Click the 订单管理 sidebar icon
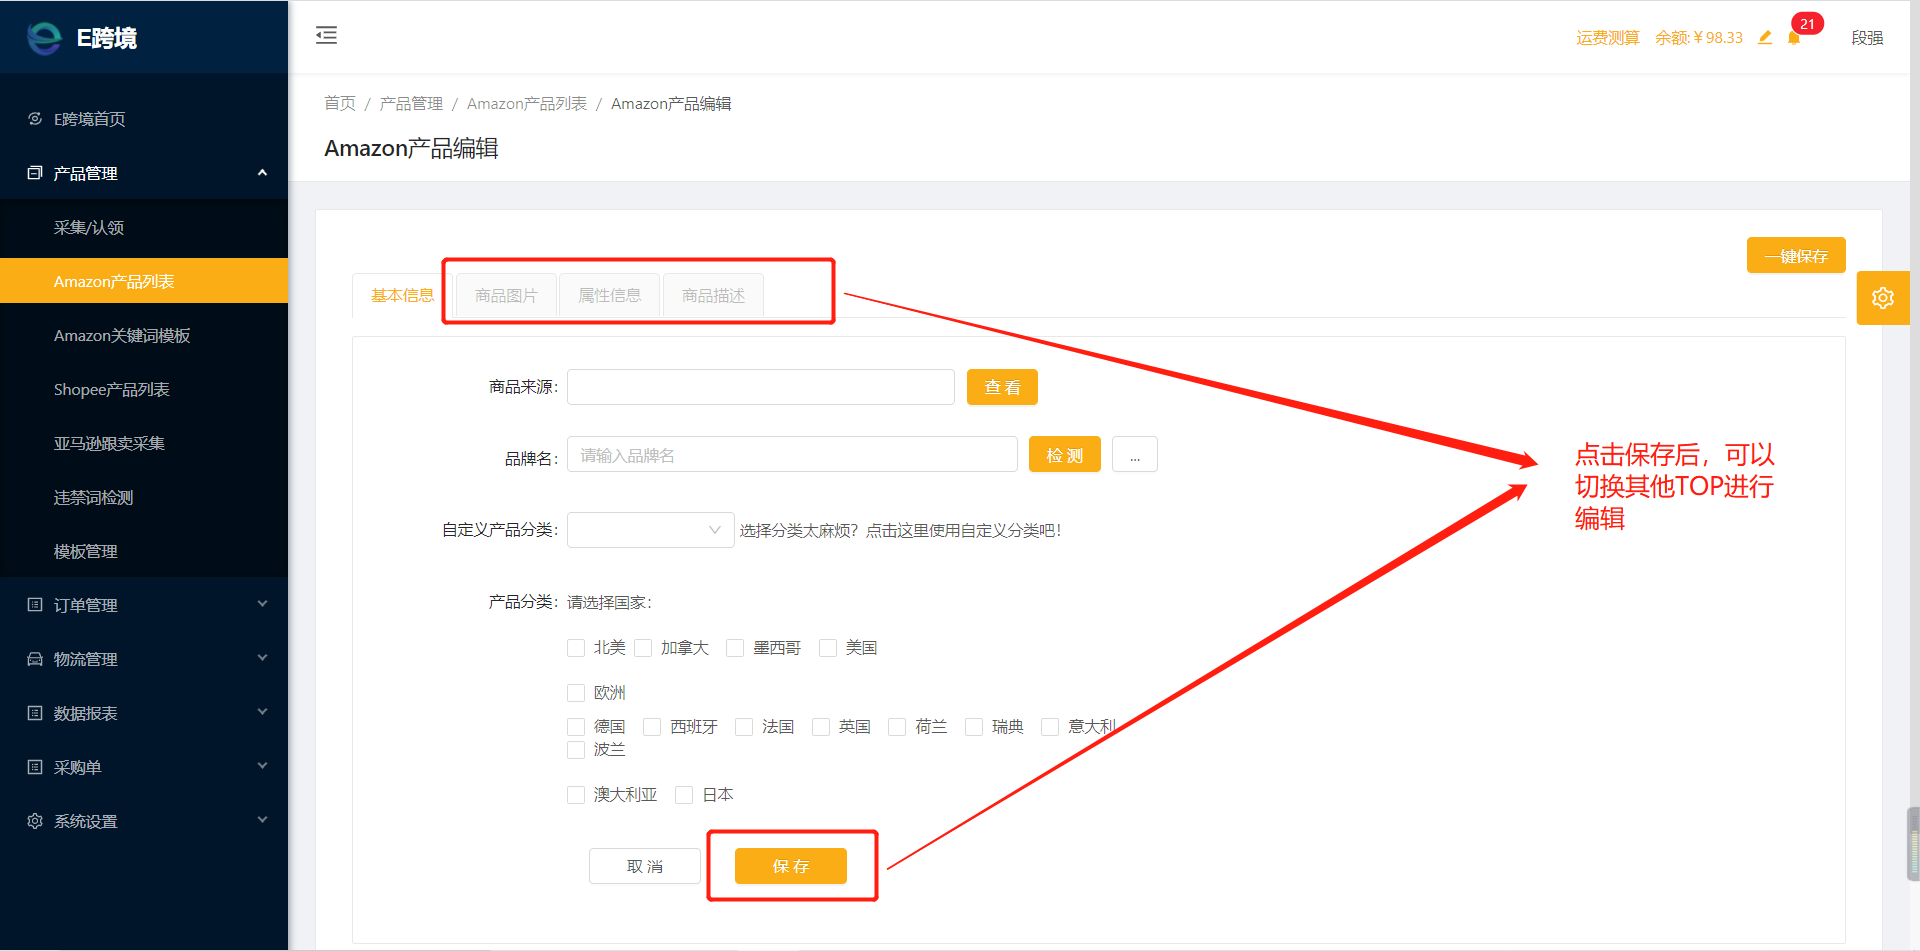The image size is (1920, 951). click(35, 605)
